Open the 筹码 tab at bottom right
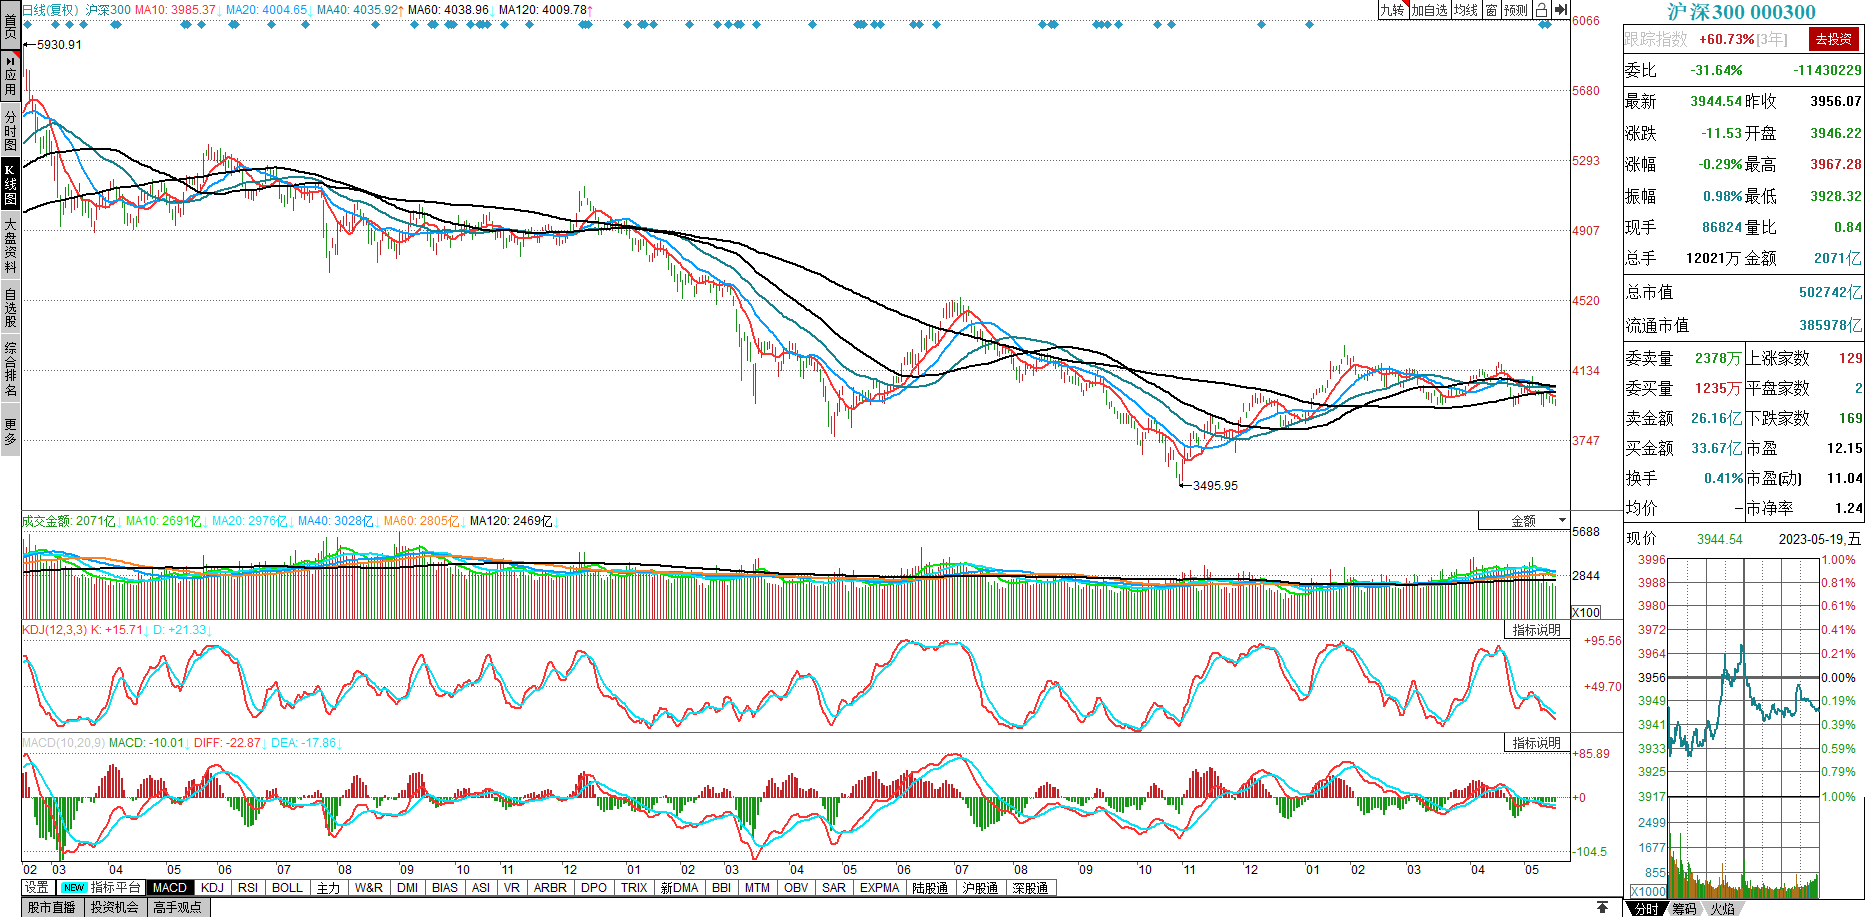Viewport: 1865px width, 917px height. click(x=1684, y=909)
